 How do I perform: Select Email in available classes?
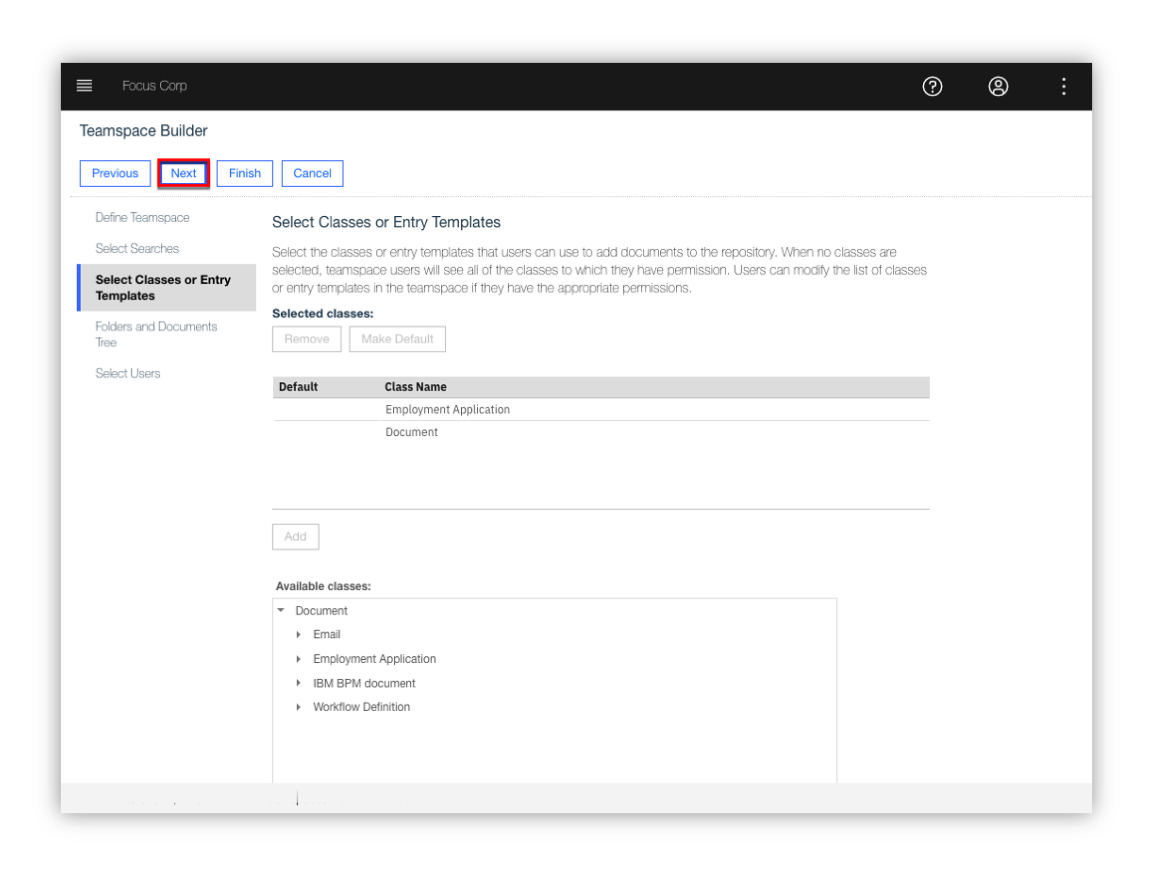coord(327,635)
